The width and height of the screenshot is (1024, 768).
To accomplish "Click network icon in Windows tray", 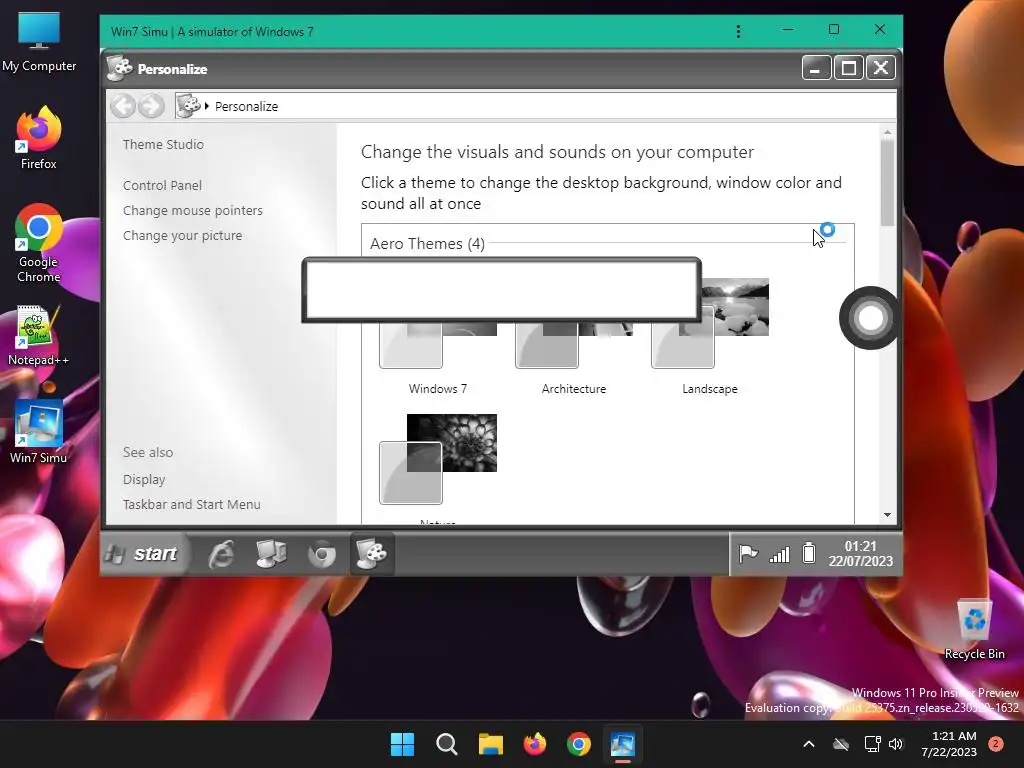I will click(872, 744).
